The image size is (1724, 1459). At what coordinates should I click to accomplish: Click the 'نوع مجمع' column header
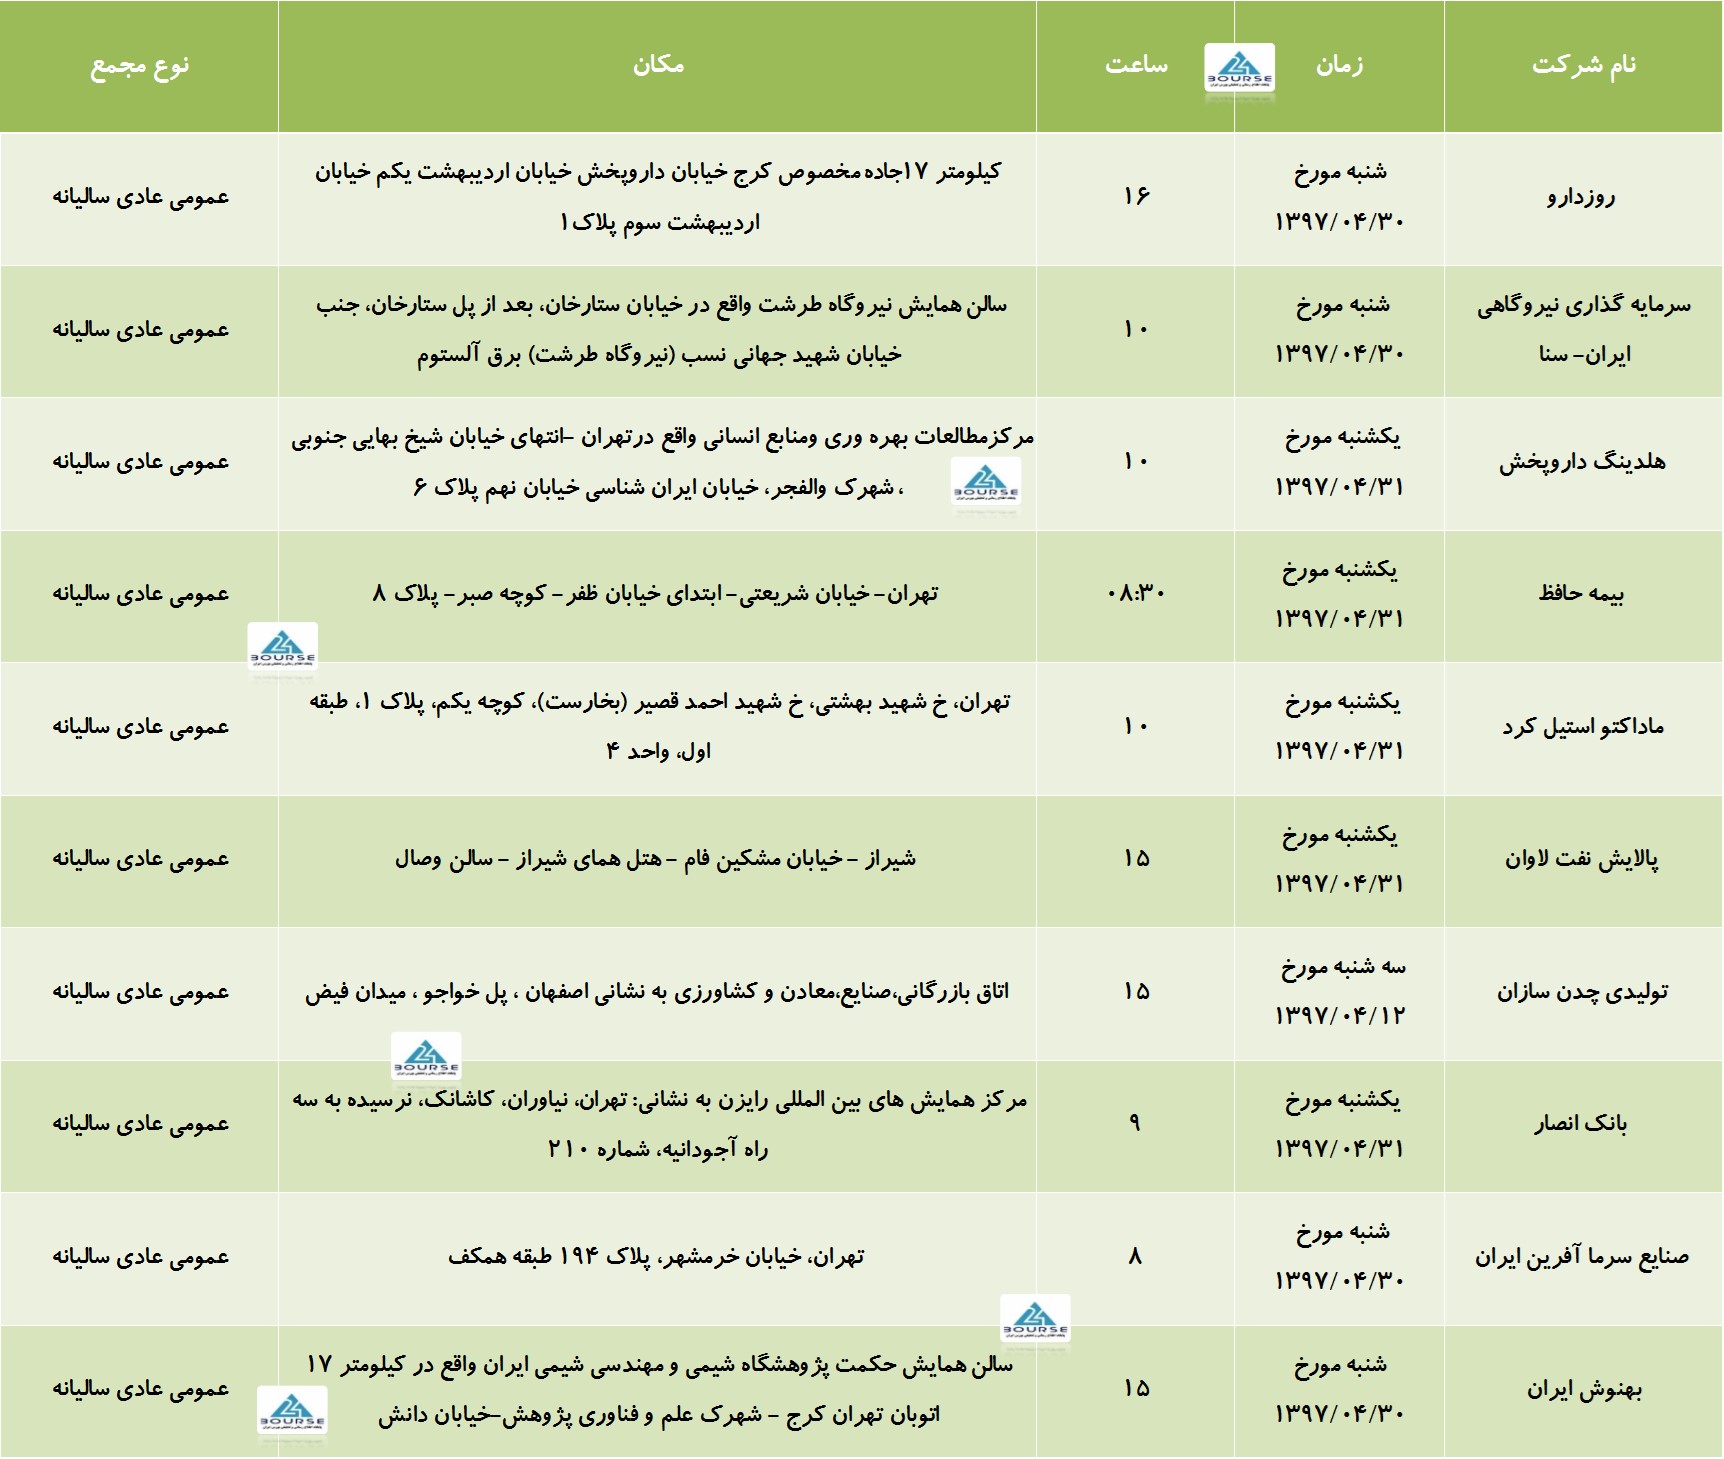[x=140, y=66]
